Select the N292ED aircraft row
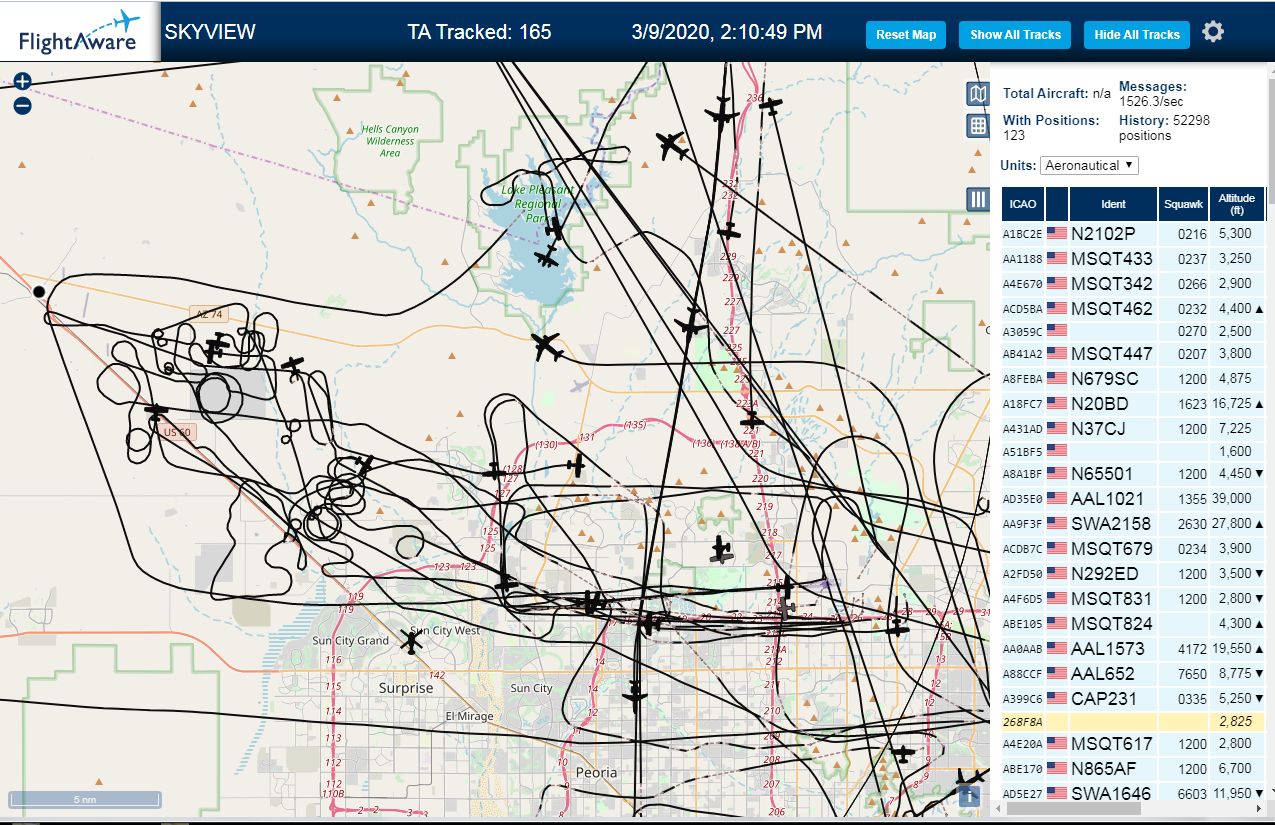This screenshot has height=825, width=1275. 1133,574
